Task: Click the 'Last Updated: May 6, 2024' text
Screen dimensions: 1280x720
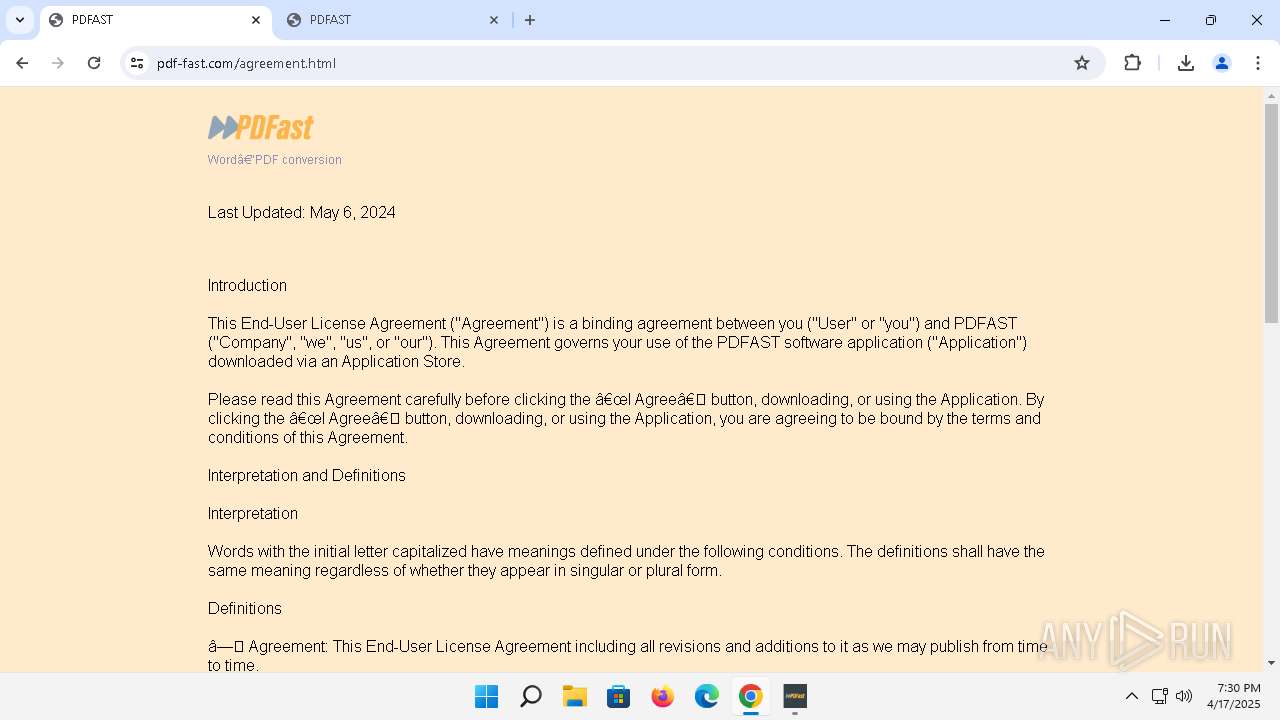Action: pyautogui.click(x=302, y=212)
